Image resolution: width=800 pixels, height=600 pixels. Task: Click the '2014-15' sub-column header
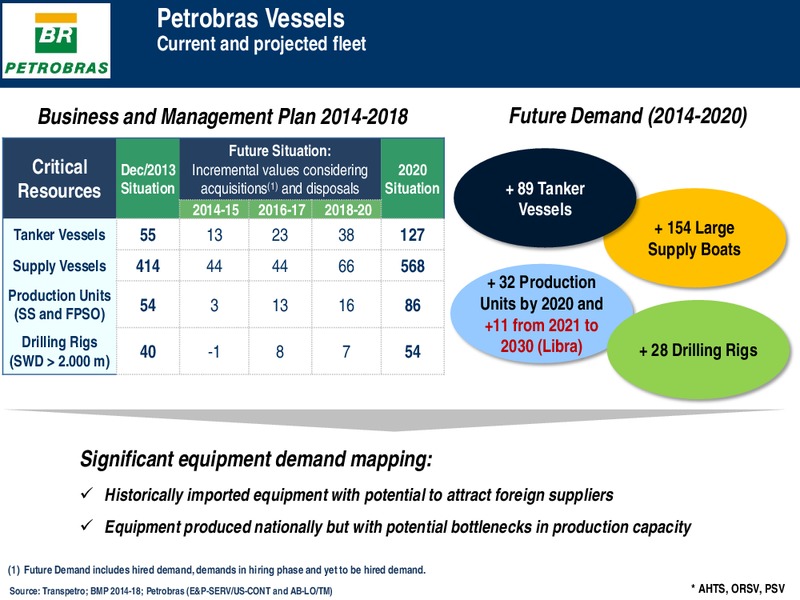[x=215, y=210]
